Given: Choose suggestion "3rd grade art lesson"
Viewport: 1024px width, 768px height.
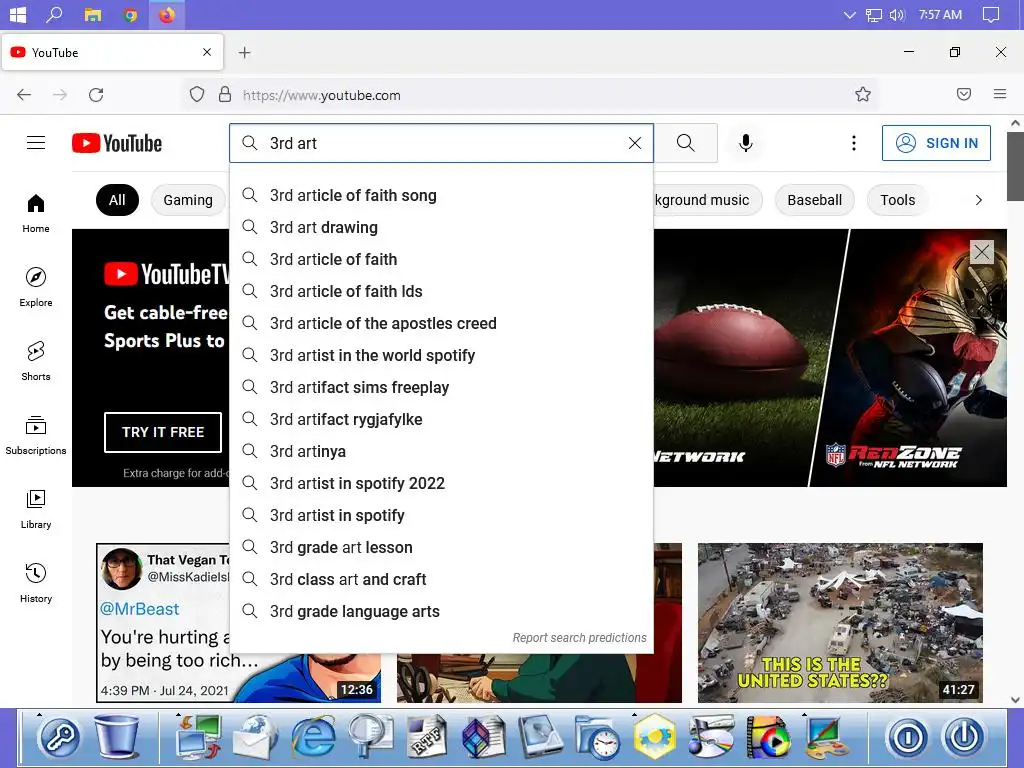Looking at the screenshot, I should coord(441,547).
